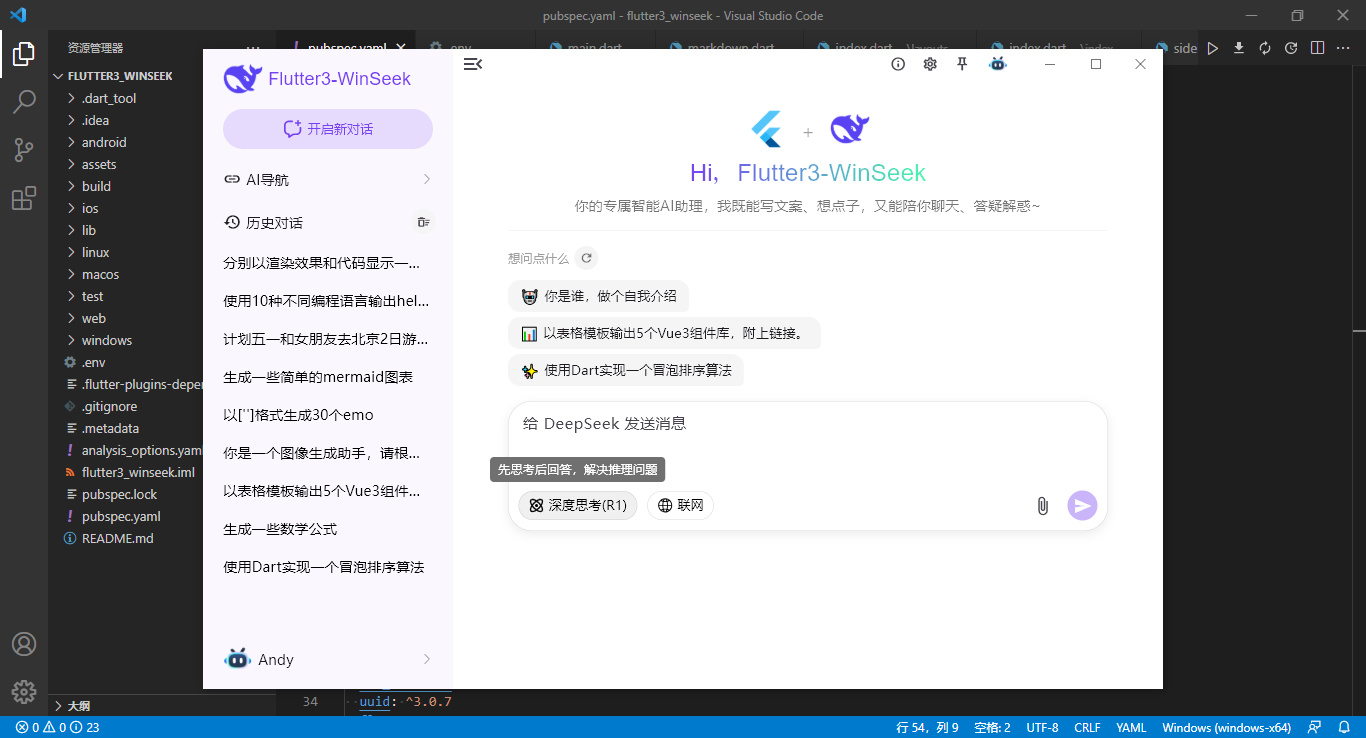1366x738 pixels.
Task: Switch to the pubspec.yaml editor tab
Action: [347, 48]
